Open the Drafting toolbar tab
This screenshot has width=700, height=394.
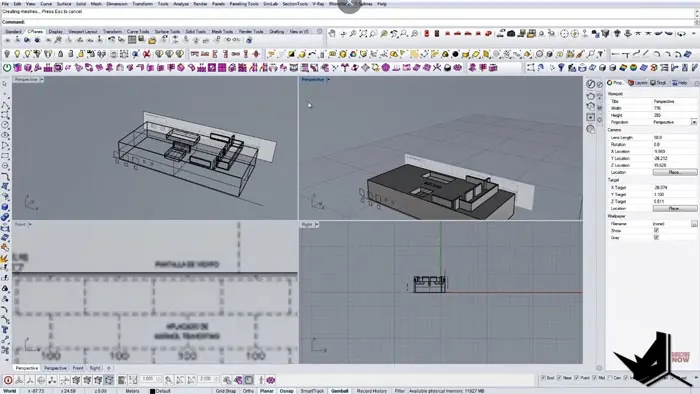pyautogui.click(x=276, y=32)
